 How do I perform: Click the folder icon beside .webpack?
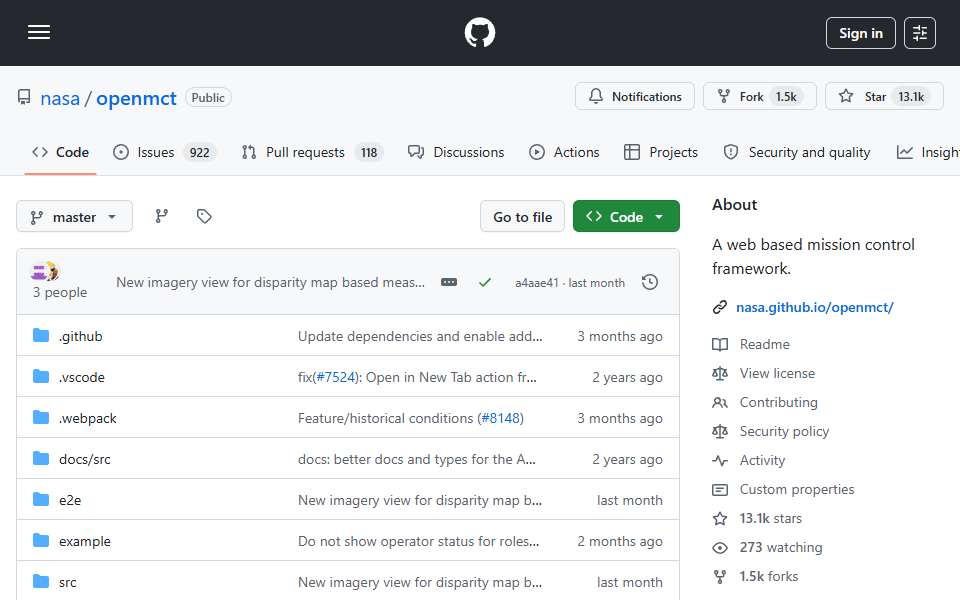[41, 418]
